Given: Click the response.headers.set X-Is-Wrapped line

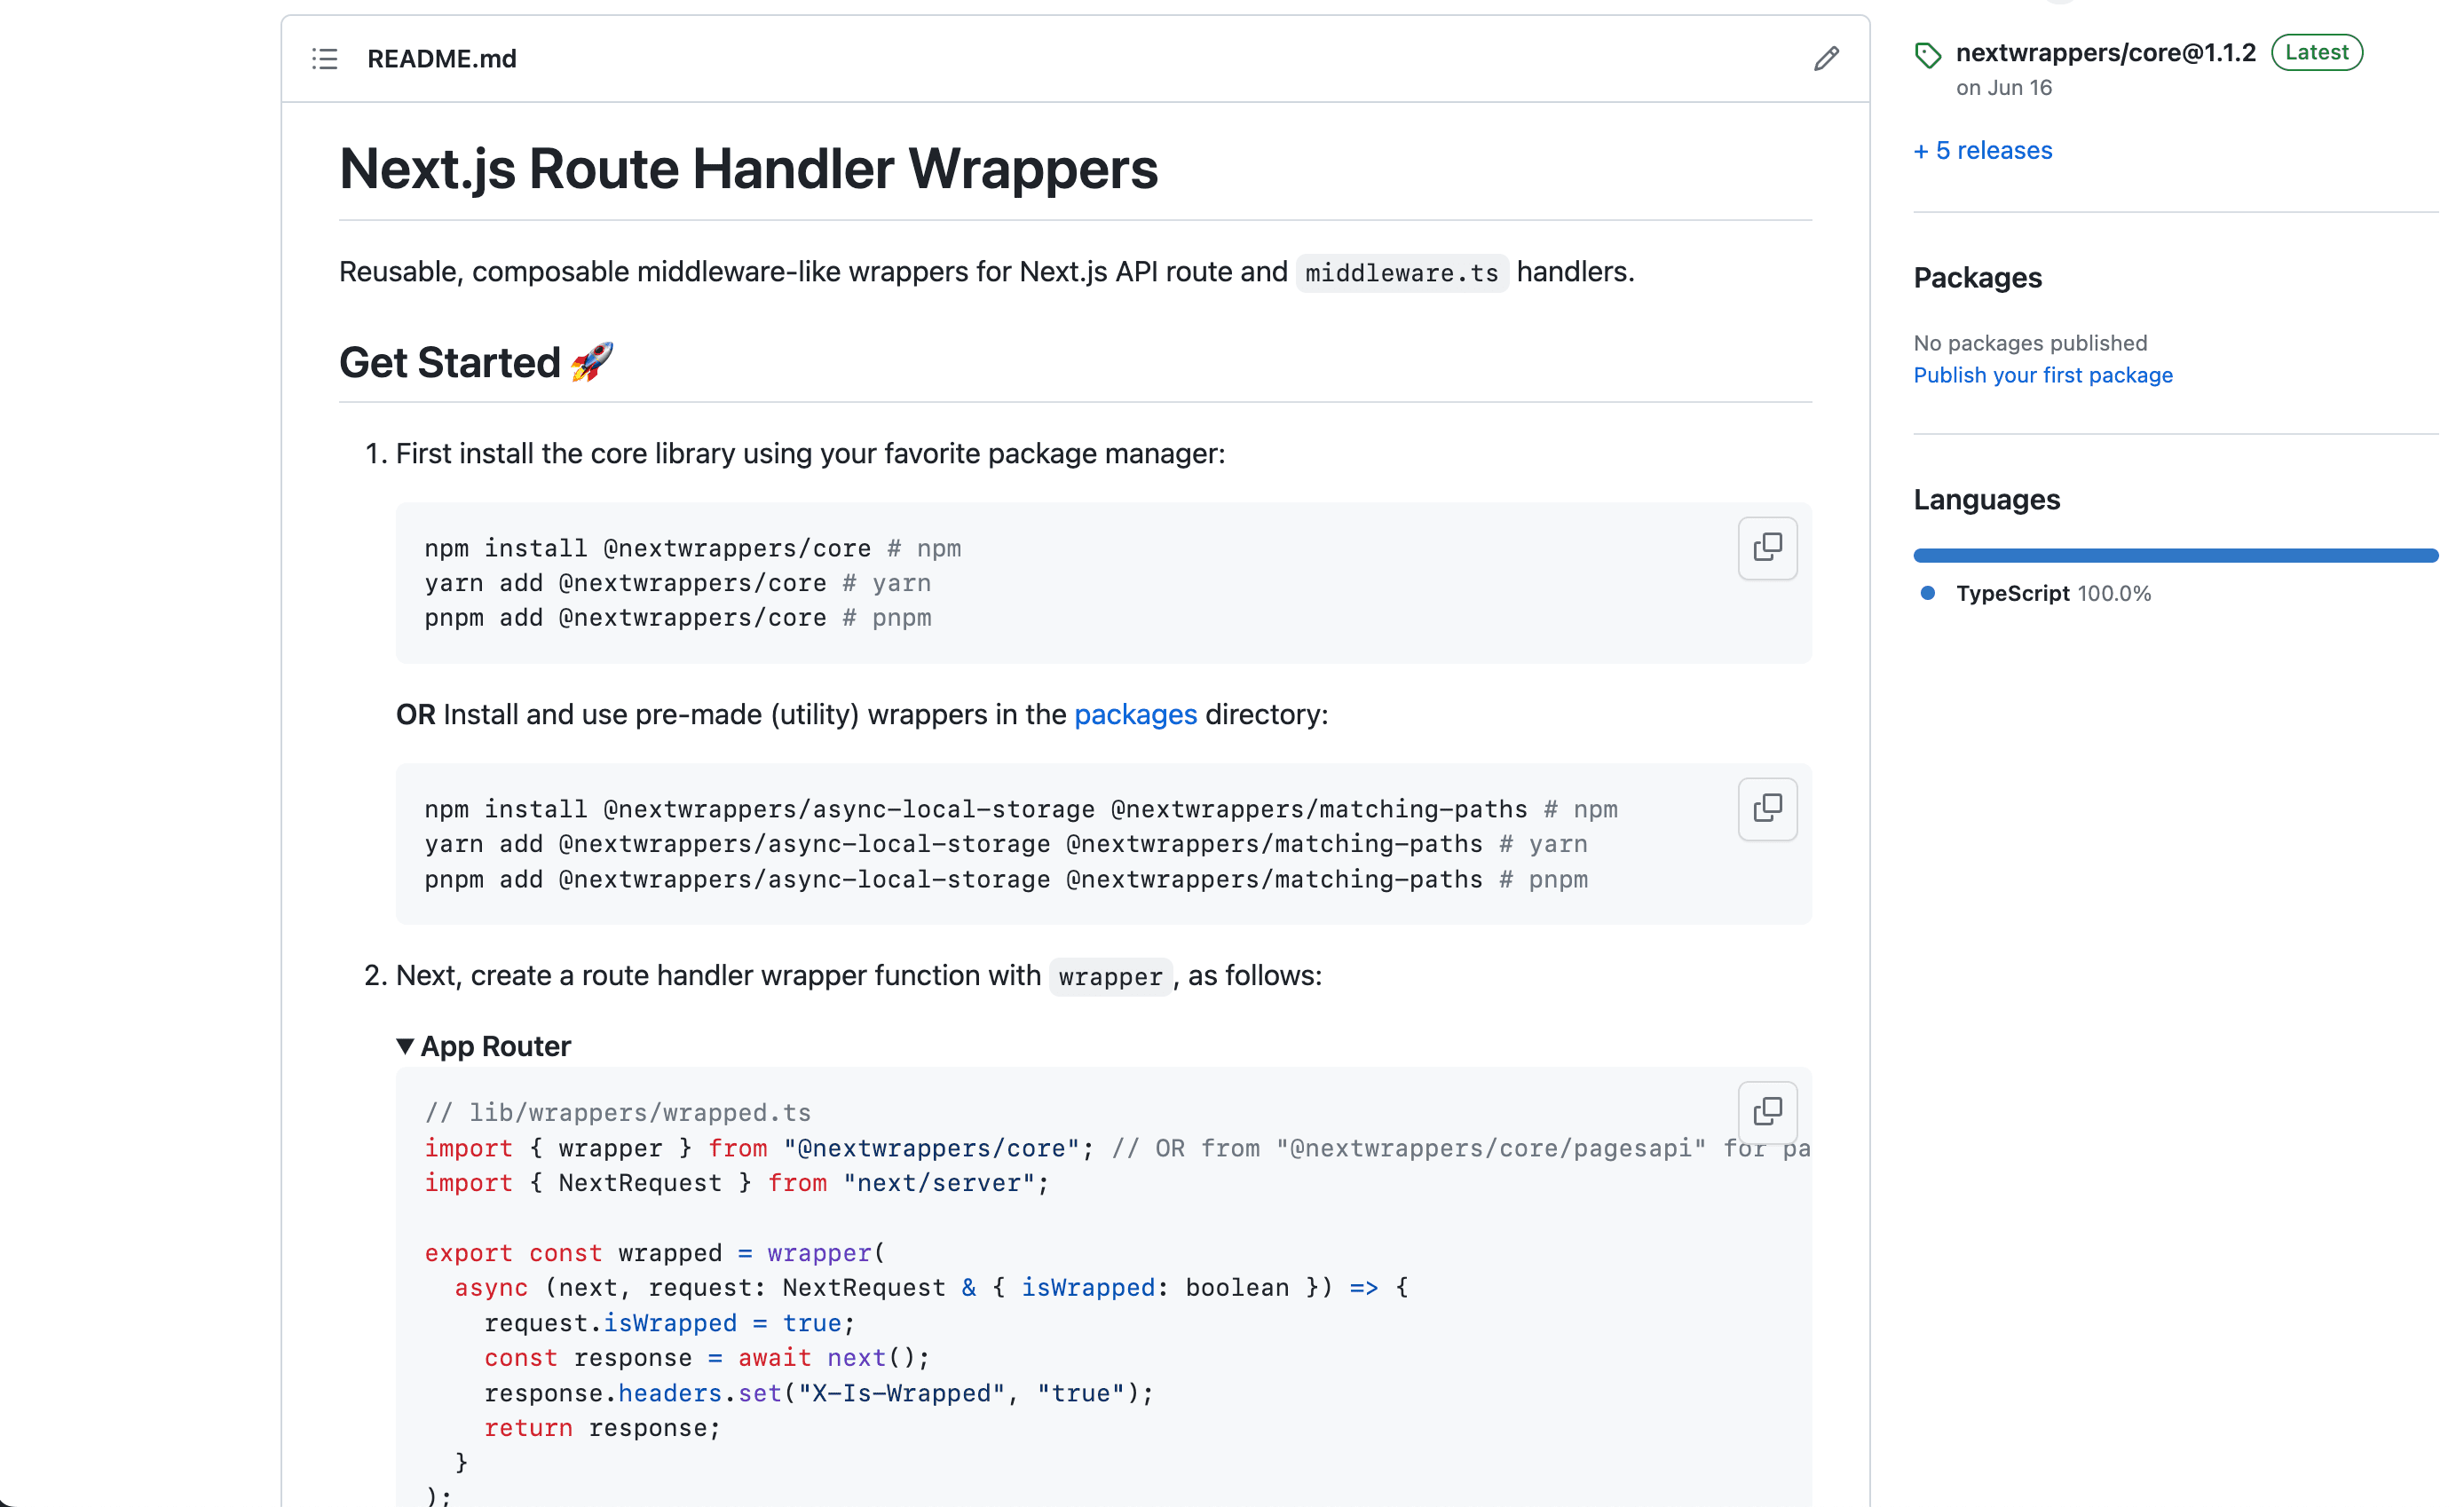Looking at the screenshot, I should click(x=819, y=1393).
